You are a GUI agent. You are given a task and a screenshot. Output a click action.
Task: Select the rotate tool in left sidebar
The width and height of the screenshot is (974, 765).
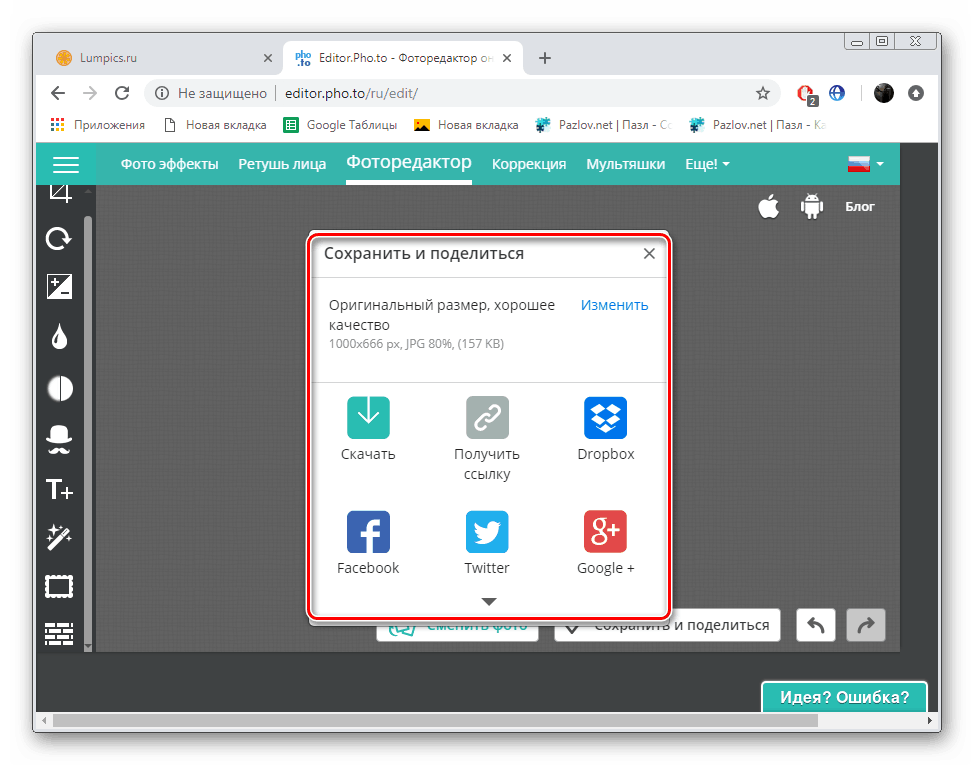point(59,238)
